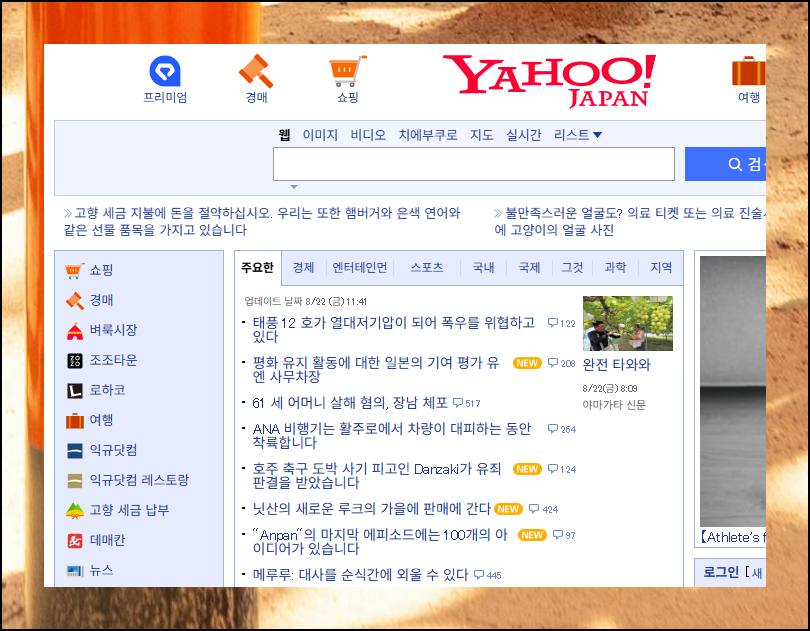The height and width of the screenshot is (631, 810).
Task: Open comments bubble showing 517
Action: (466, 403)
